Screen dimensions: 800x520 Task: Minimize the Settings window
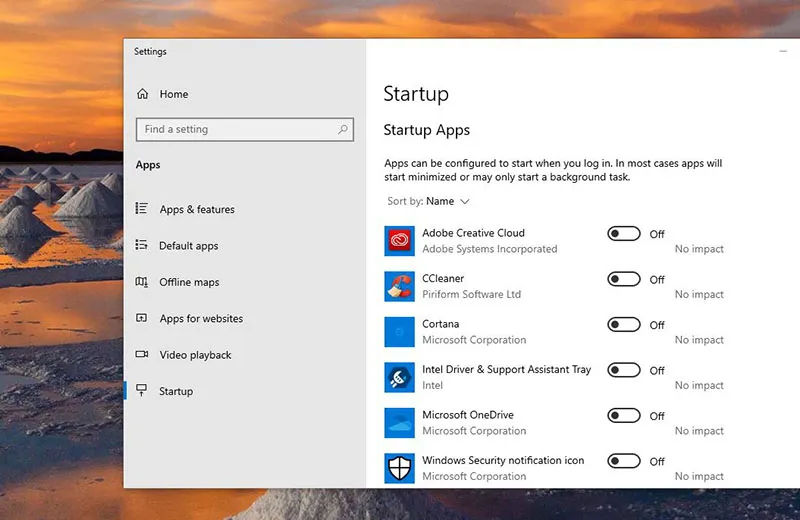pos(783,51)
